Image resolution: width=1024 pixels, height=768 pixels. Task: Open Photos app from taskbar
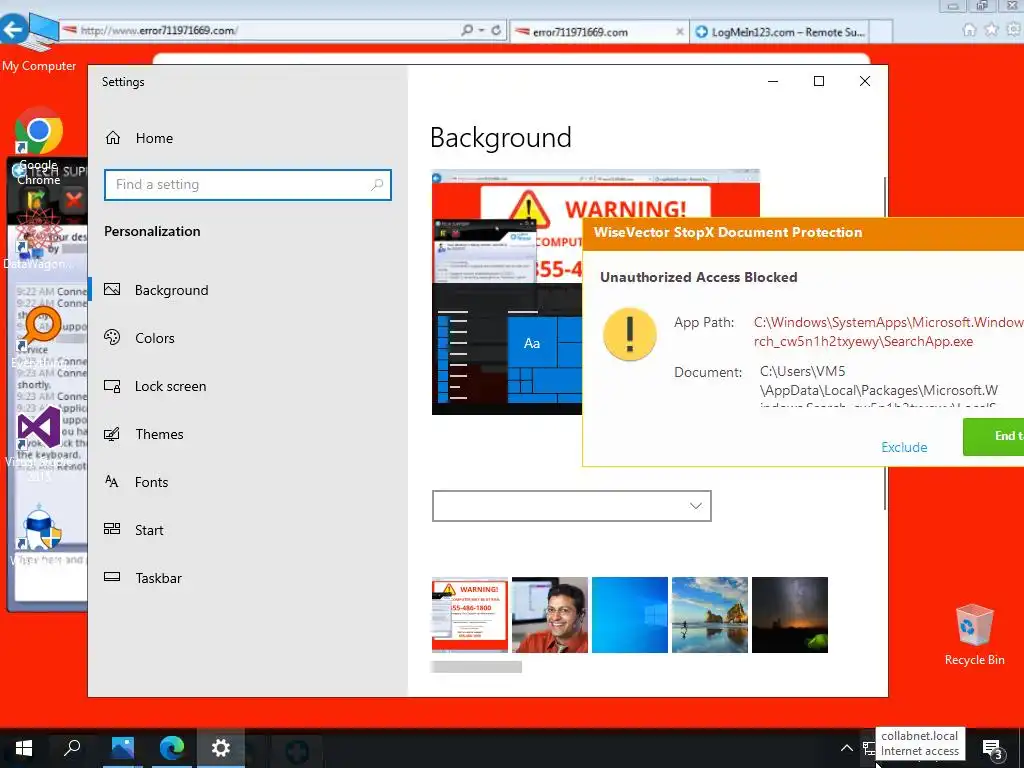[122, 748]
